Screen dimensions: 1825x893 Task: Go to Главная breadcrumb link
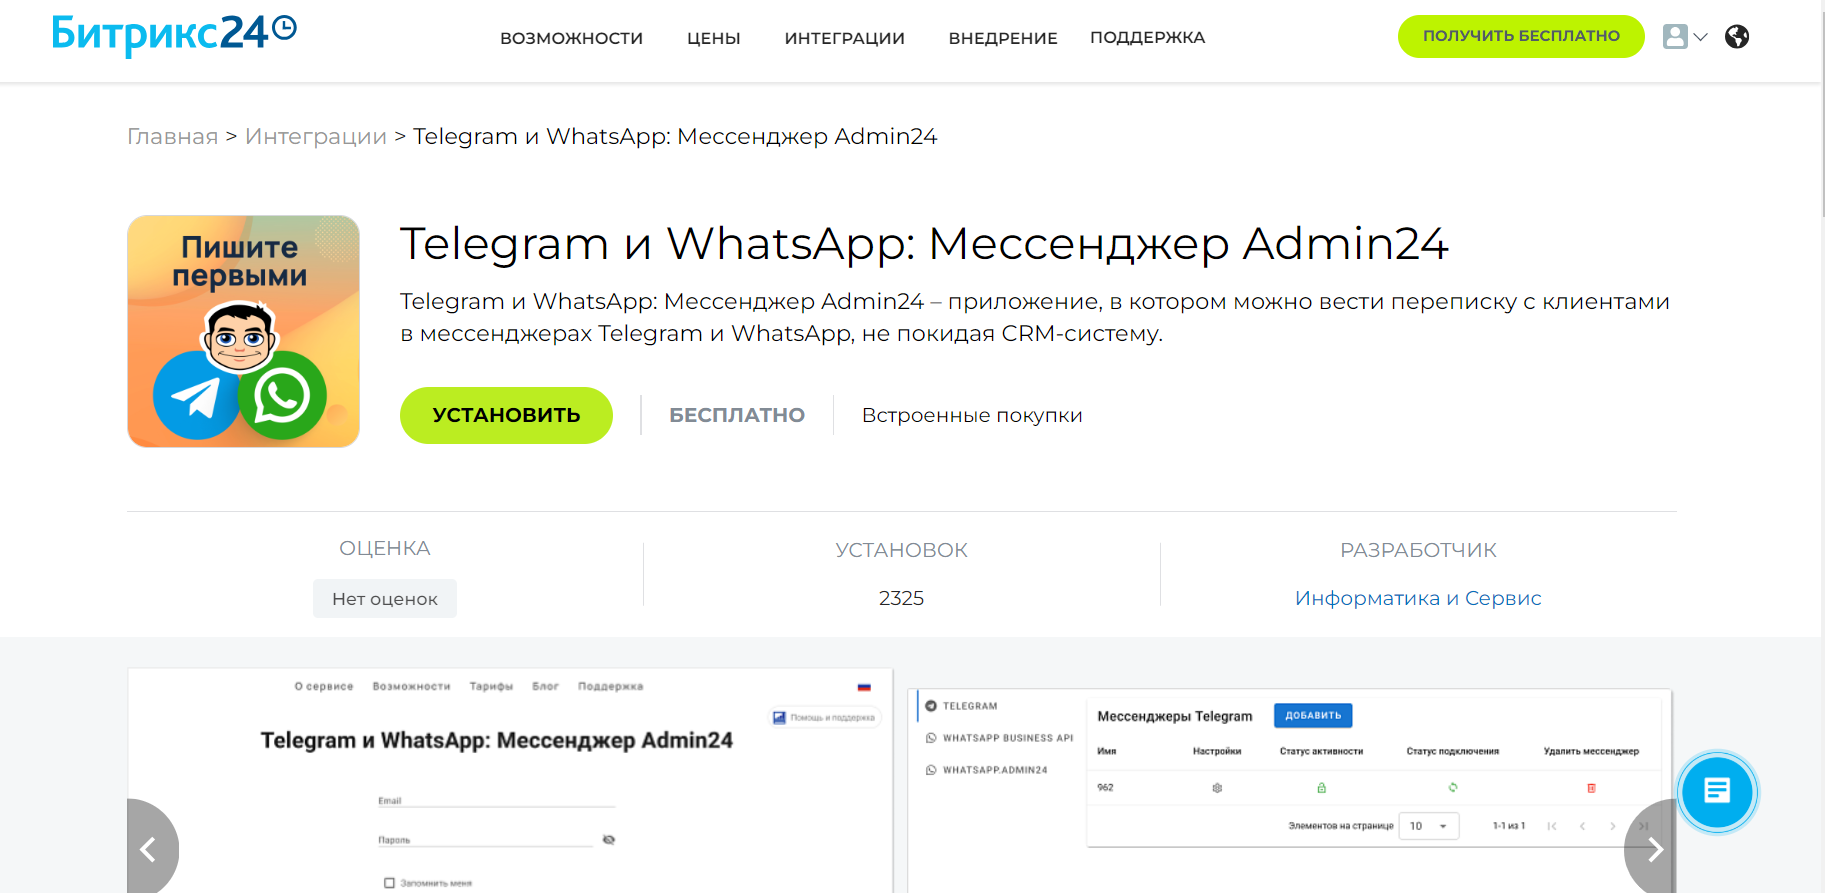click(172, 136)
